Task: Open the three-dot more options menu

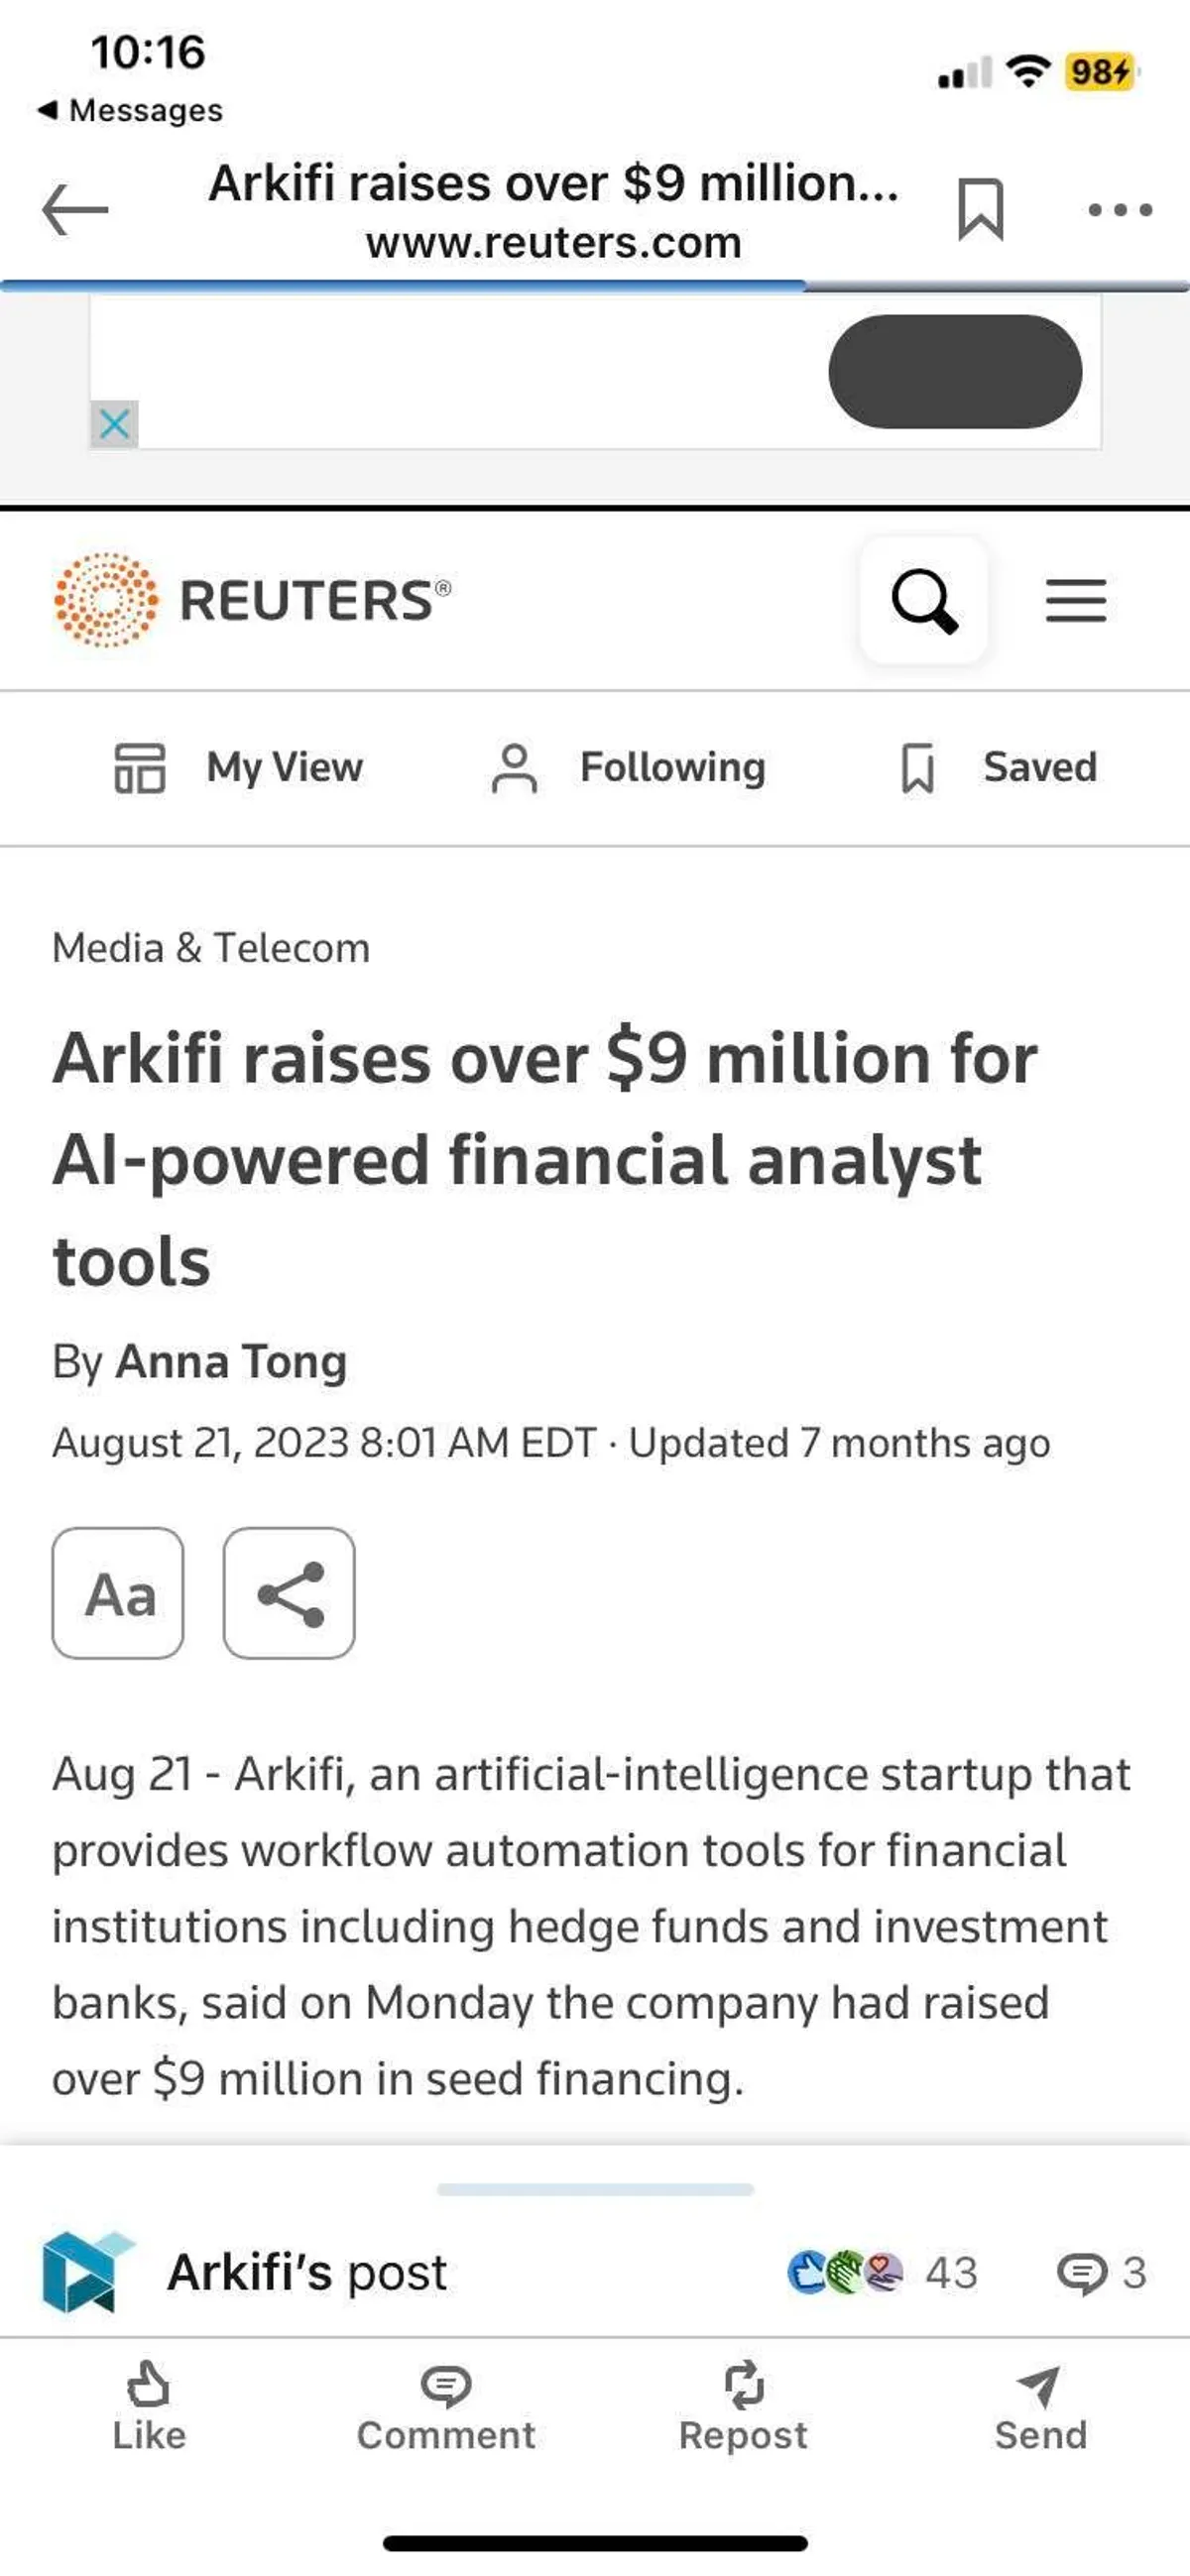Action: [1120, 210]
